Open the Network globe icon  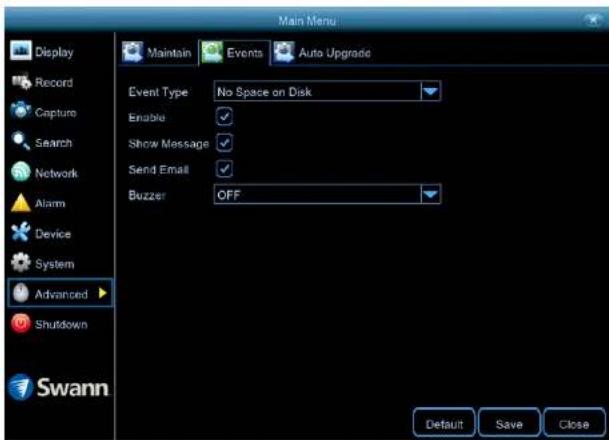pyautogui.click(x=21, y=172)
